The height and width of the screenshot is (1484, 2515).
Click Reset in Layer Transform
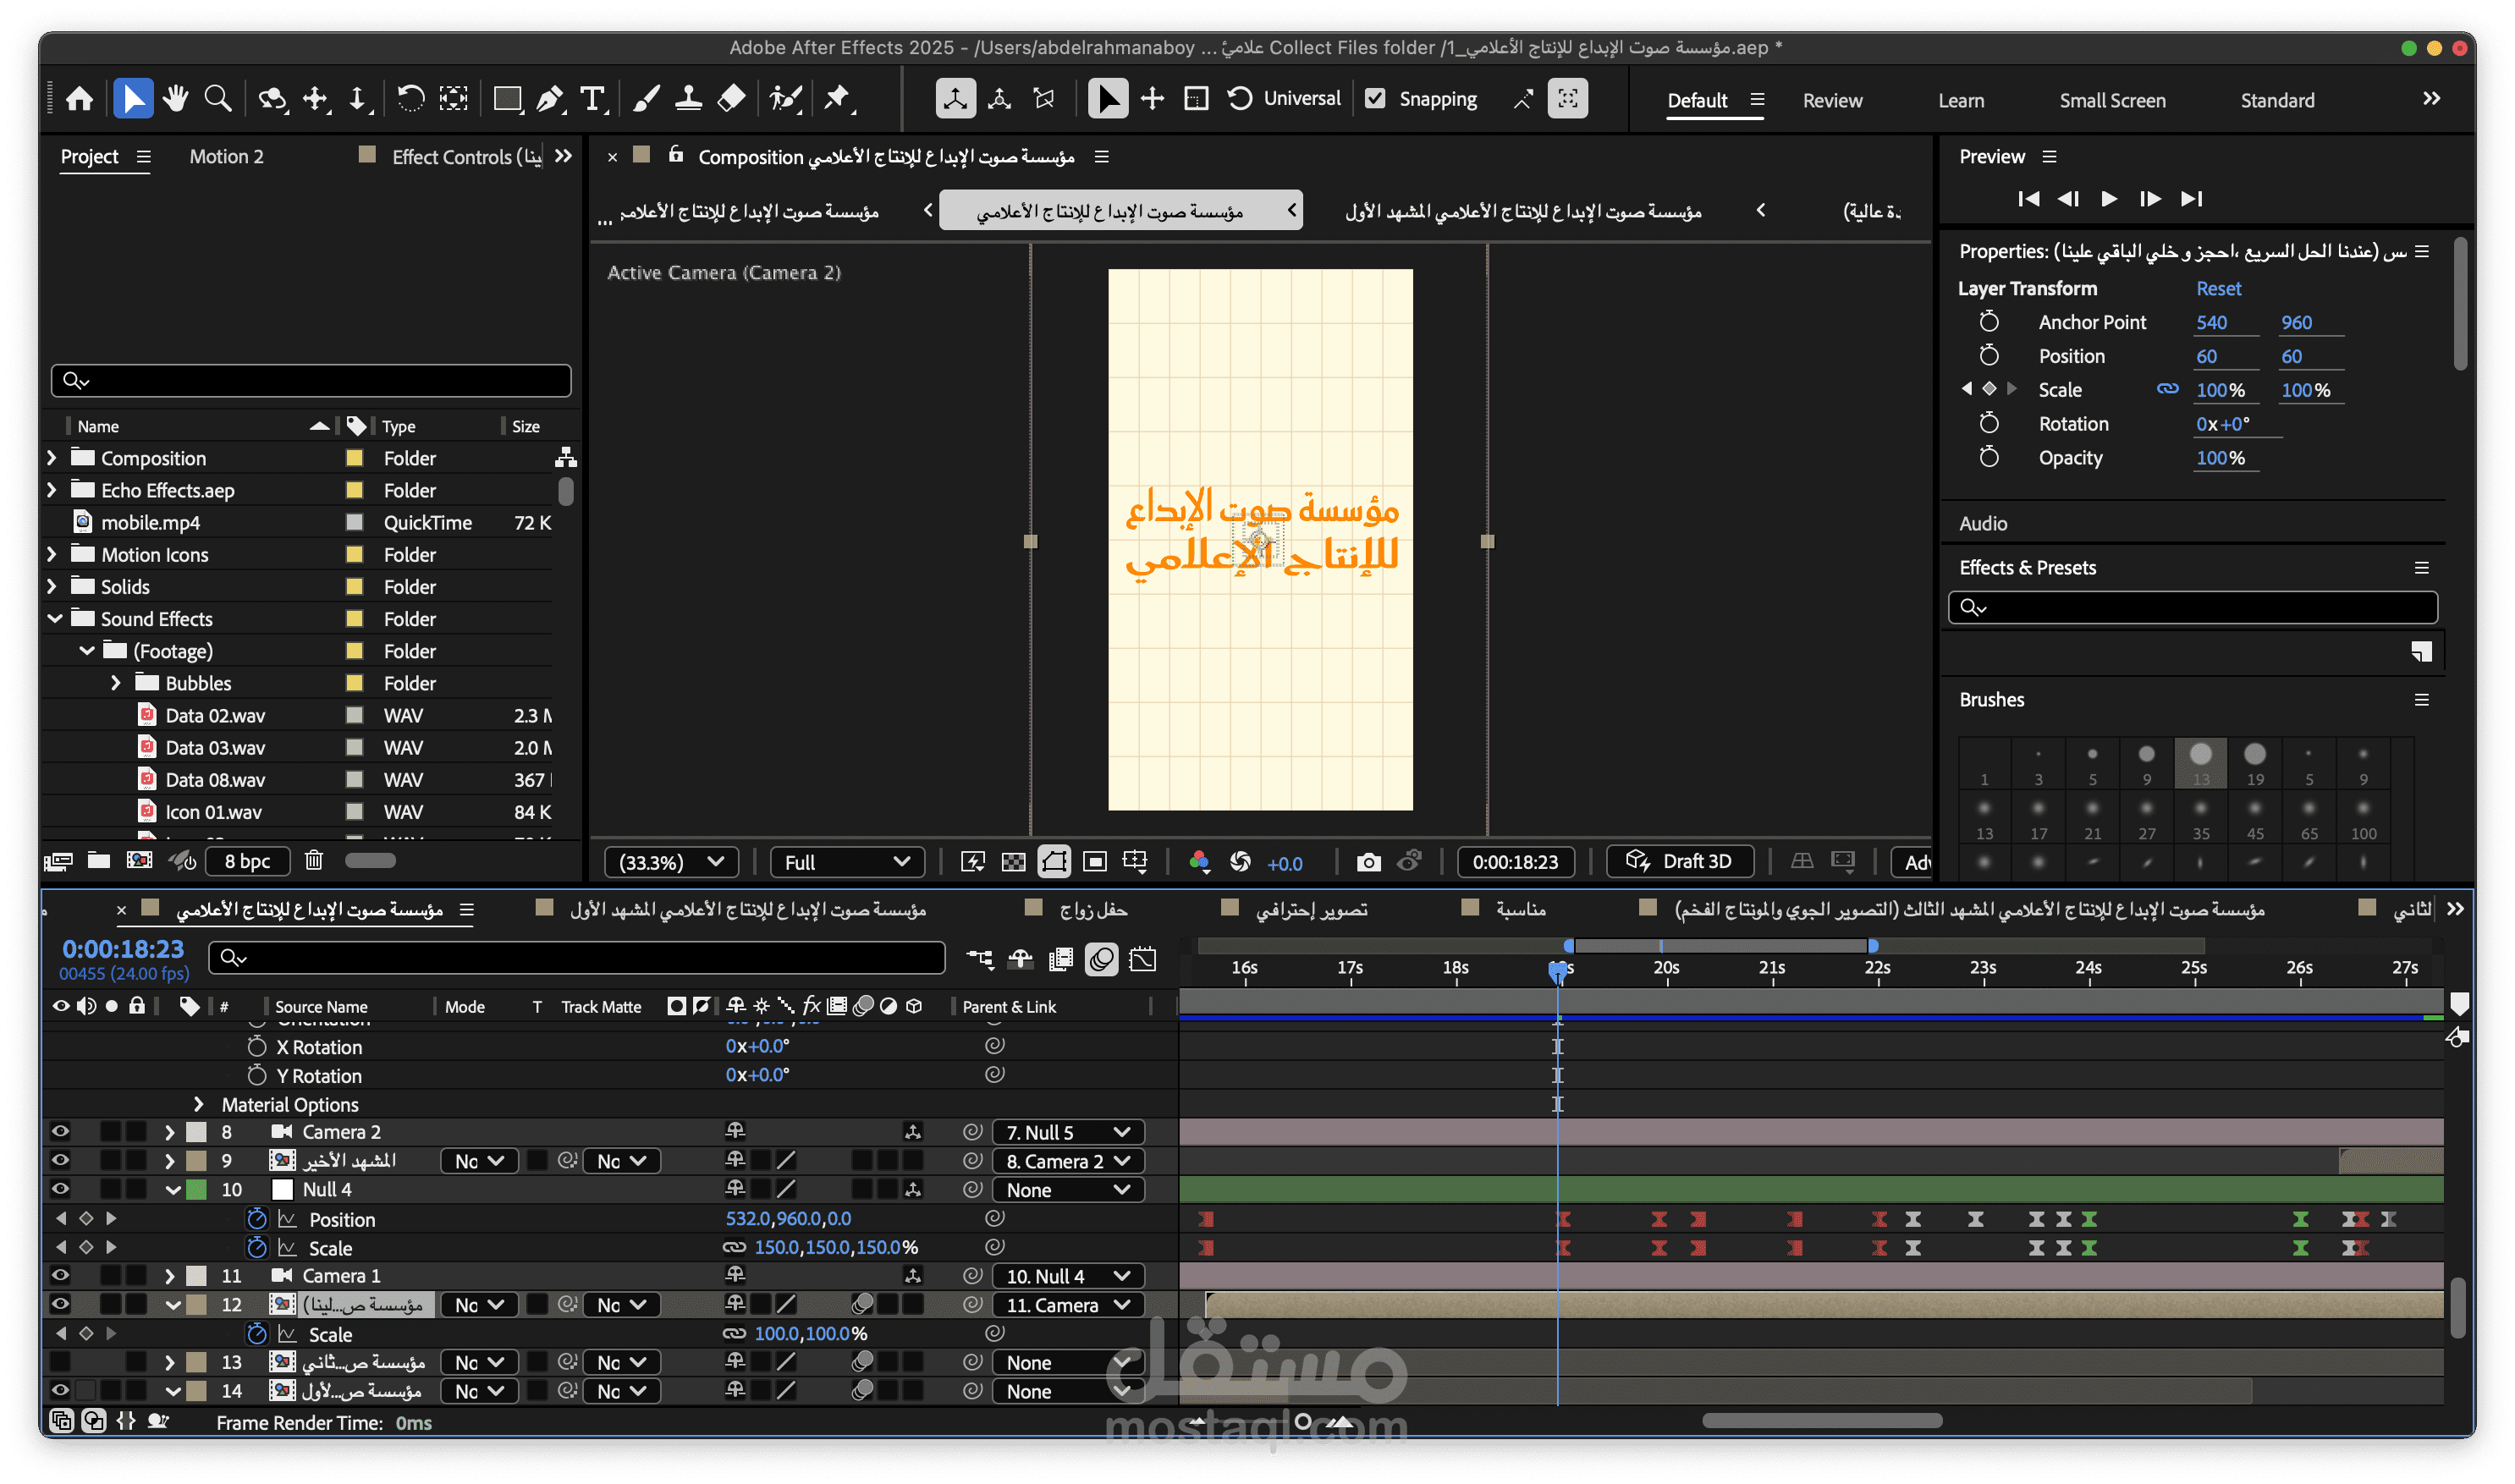(2218, 289)
